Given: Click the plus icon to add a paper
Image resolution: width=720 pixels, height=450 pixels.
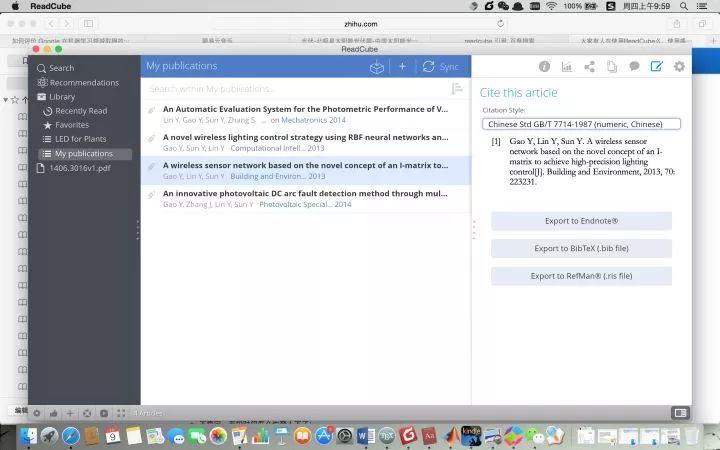Looking at the screenshot, I should (x=402, y=67).
